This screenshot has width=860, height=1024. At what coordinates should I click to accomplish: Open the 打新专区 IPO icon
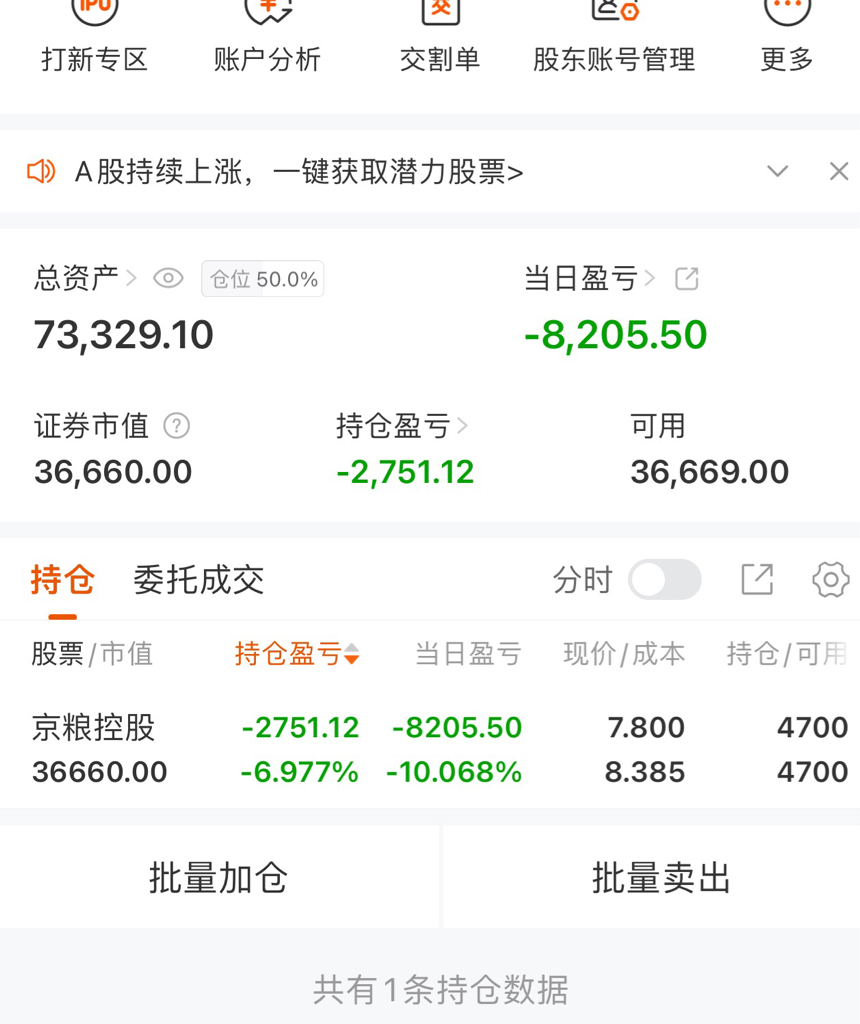(x=94, y=12)
